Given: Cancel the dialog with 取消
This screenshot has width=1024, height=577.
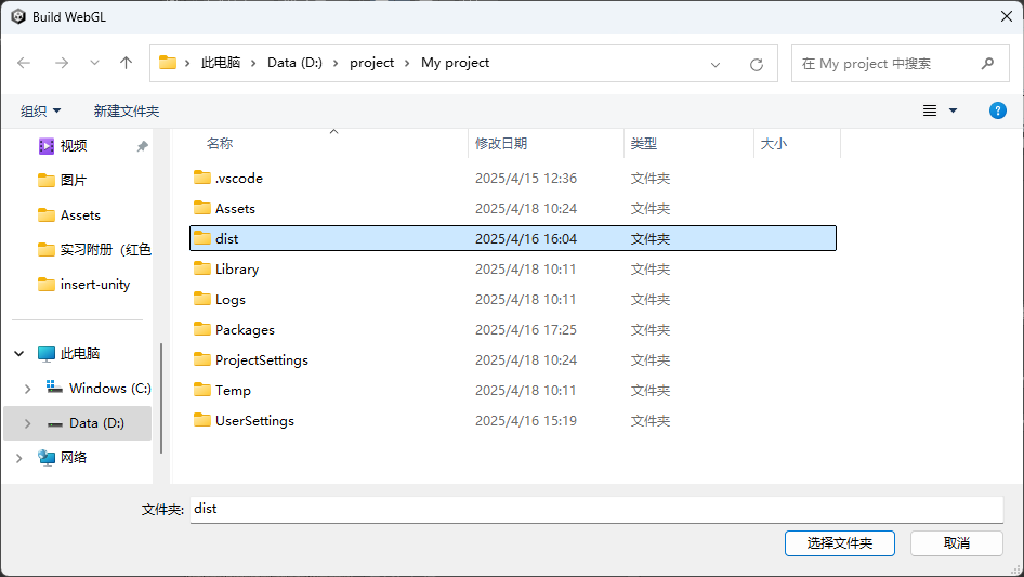Looking at the screenshot, I should pos(956,543).
